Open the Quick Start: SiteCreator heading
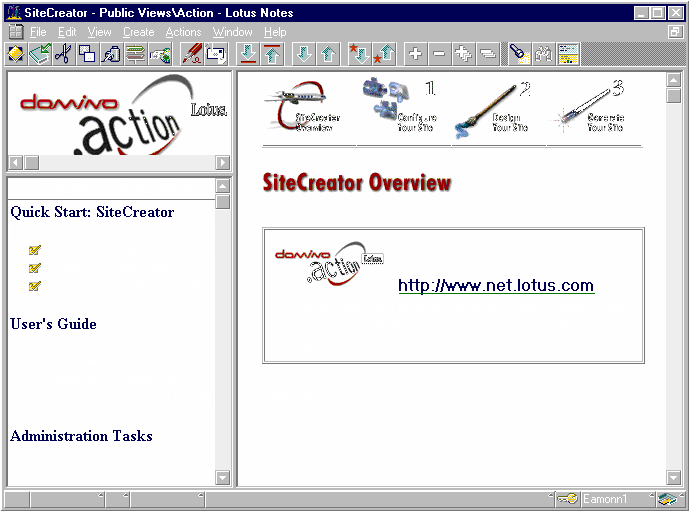Screen dimensions: 690x512 coord(92,212)
